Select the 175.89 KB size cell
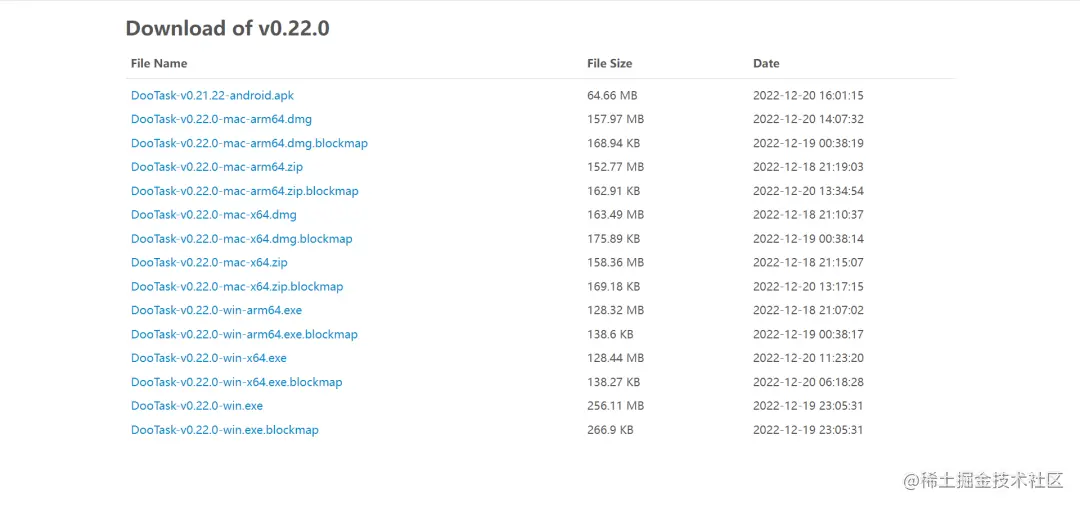This screenshot has height=507, width=1080. [613, 239]
